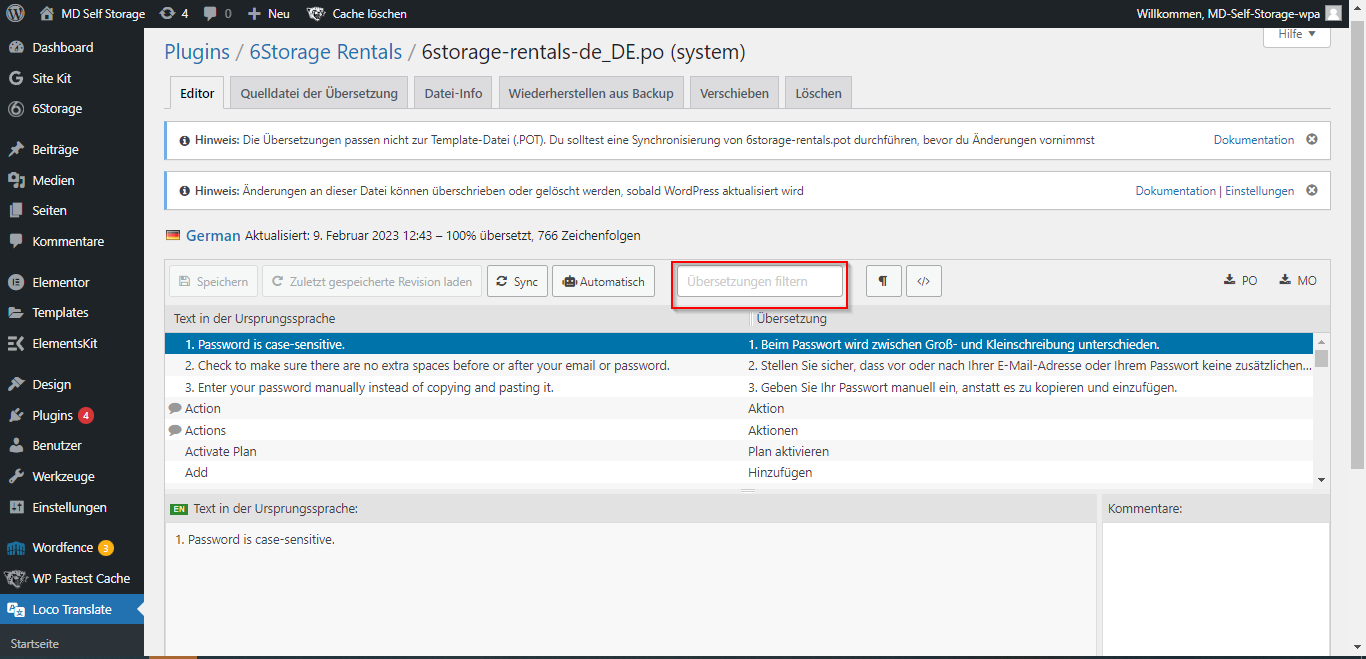Switch to Wiederherstellen aus Backup tab
Viewport: 1366px width, 659px height.
[591, 93]
